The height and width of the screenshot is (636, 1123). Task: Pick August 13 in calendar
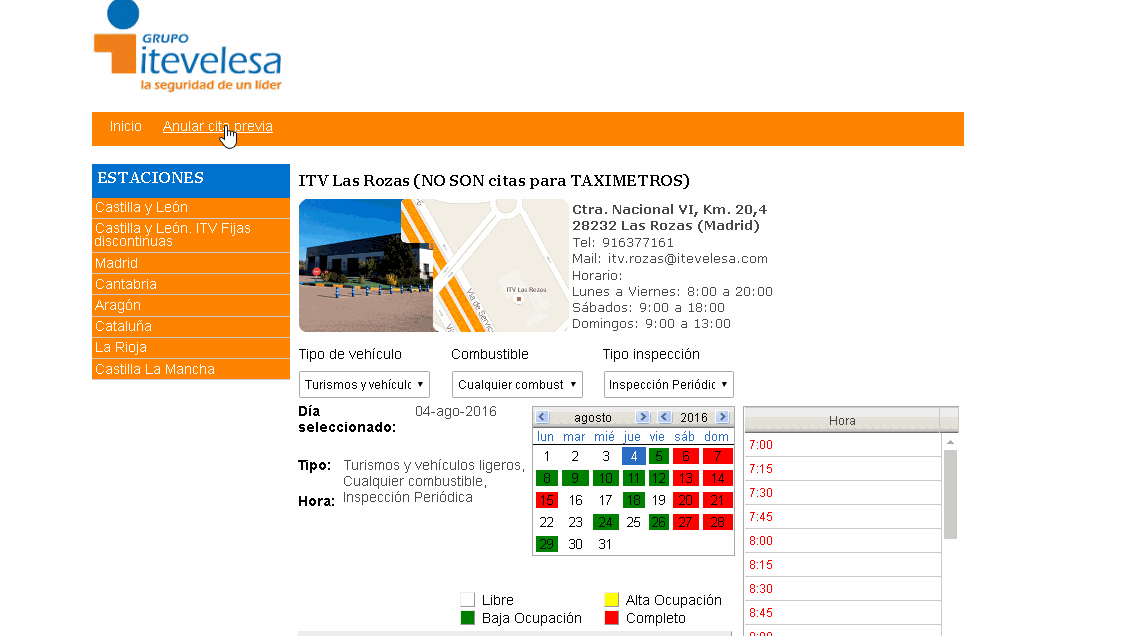685,478
